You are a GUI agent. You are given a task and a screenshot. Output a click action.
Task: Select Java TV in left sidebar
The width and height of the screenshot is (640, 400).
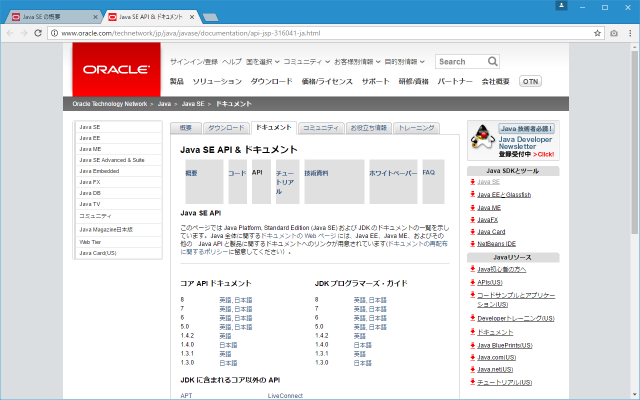pyautogui.click(x=118, y=204)
